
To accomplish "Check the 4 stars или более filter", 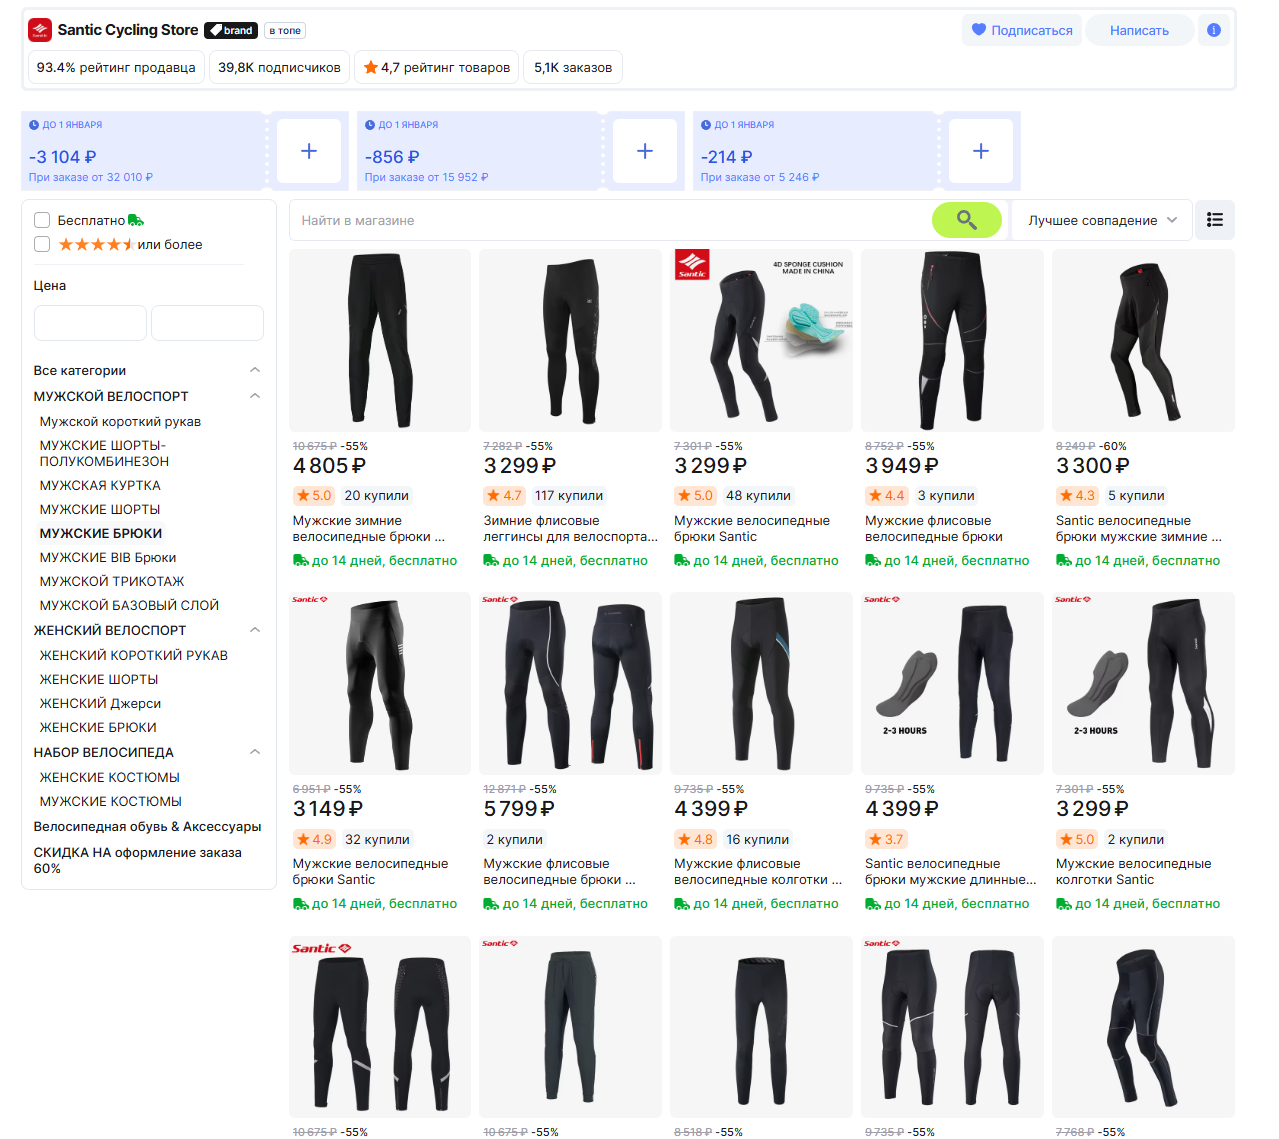I will (x=42, y=244).
